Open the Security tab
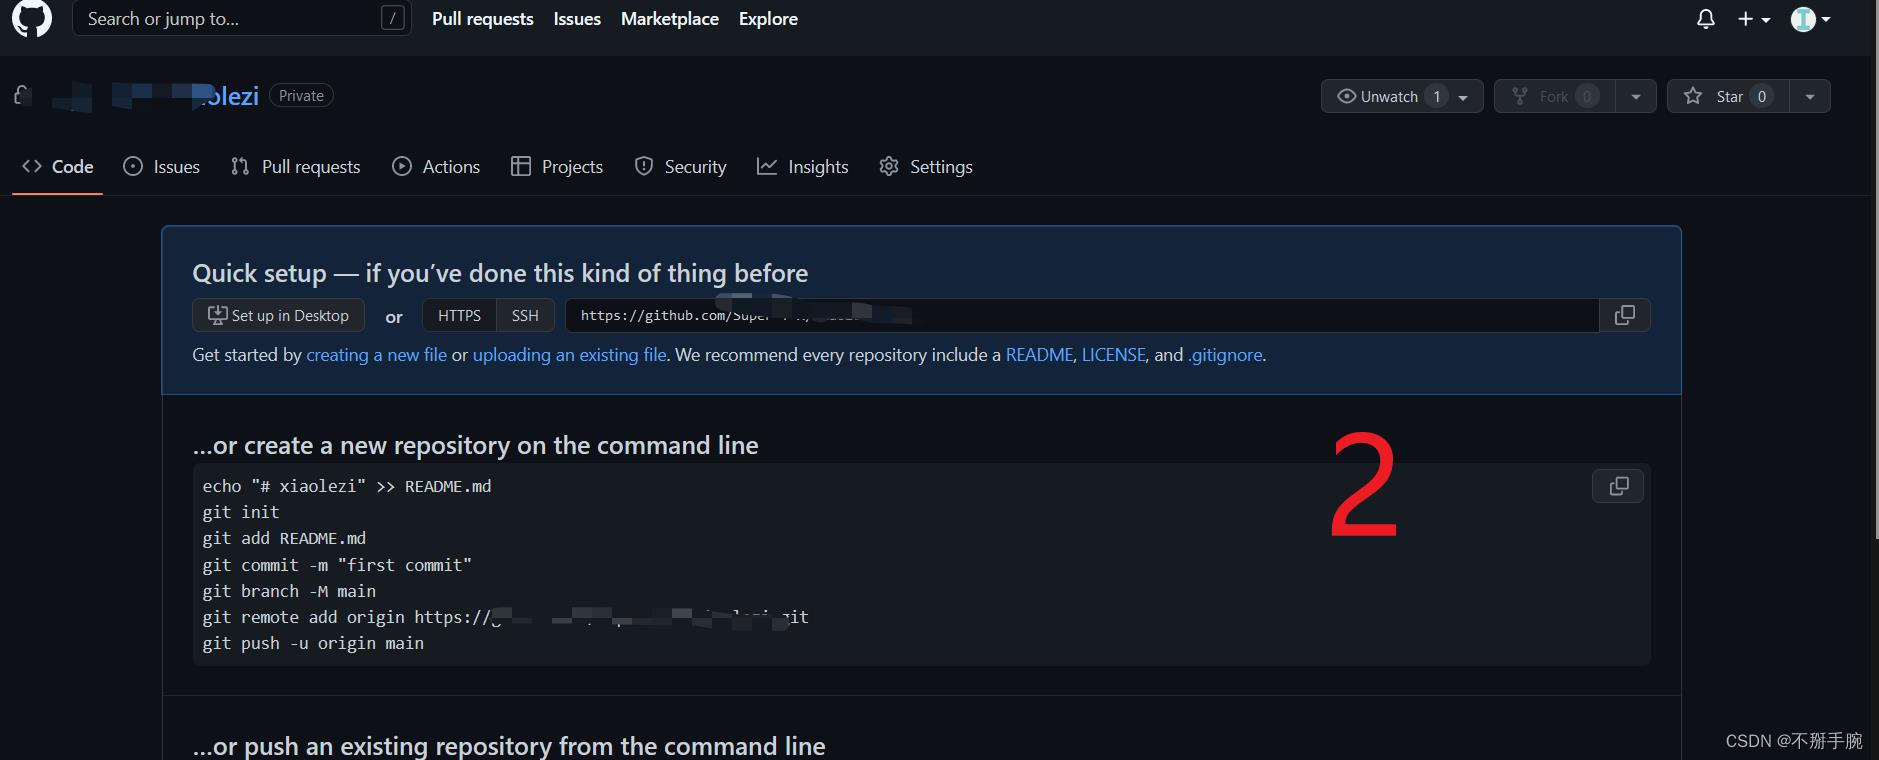 pos(681,167)
